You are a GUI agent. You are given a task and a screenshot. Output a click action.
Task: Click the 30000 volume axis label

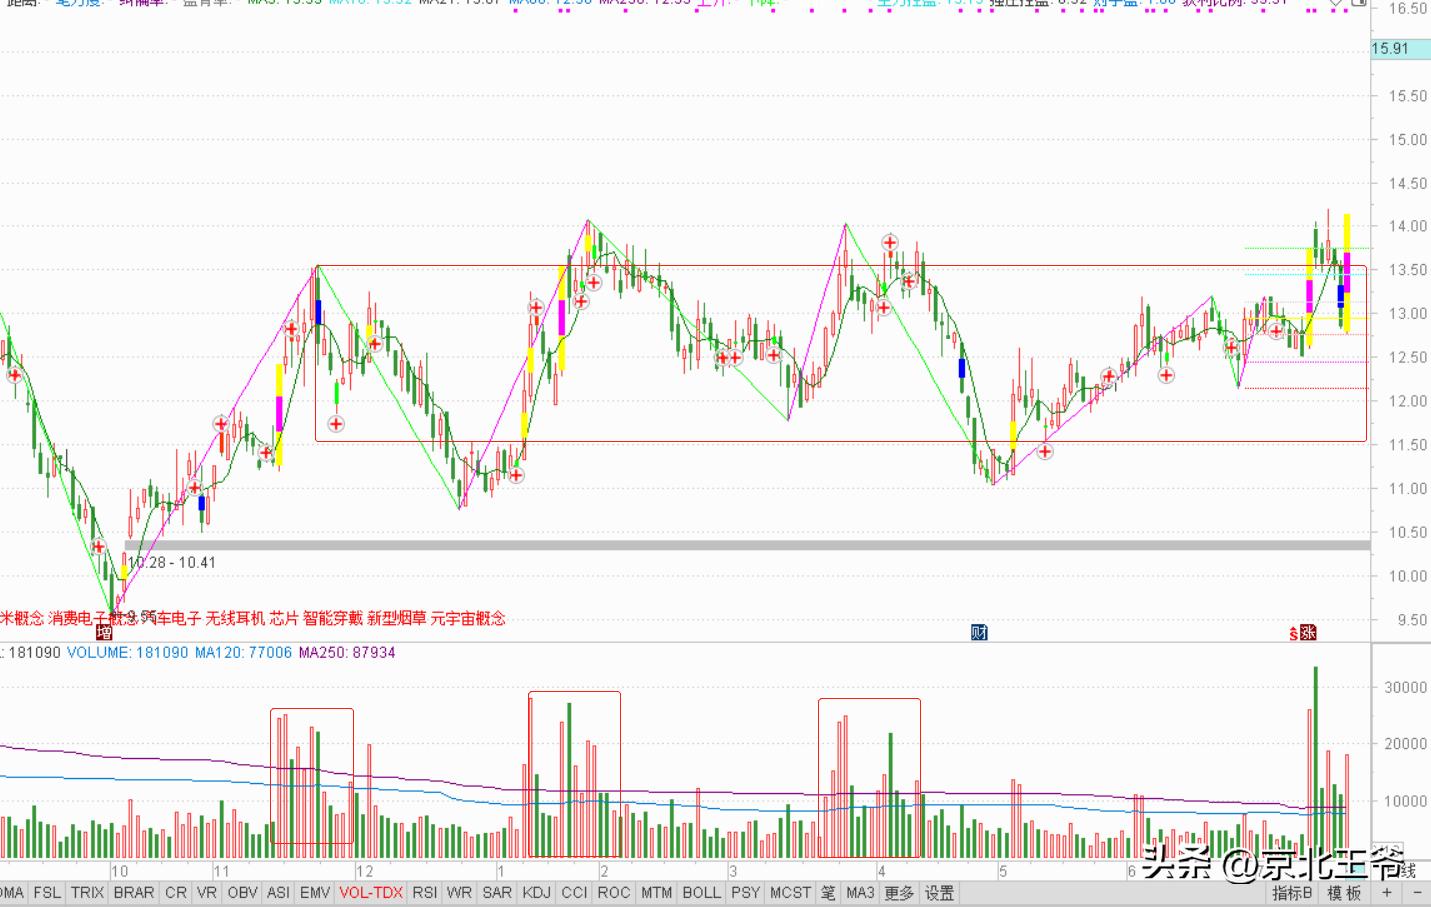pos(1405,688)
